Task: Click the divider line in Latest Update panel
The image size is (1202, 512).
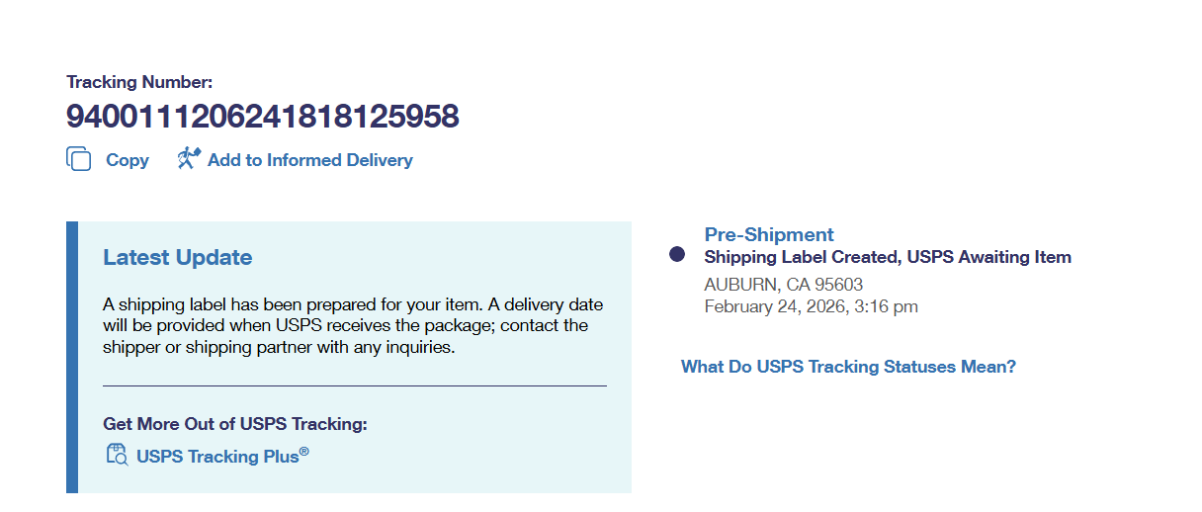Action: click(354, 386)
